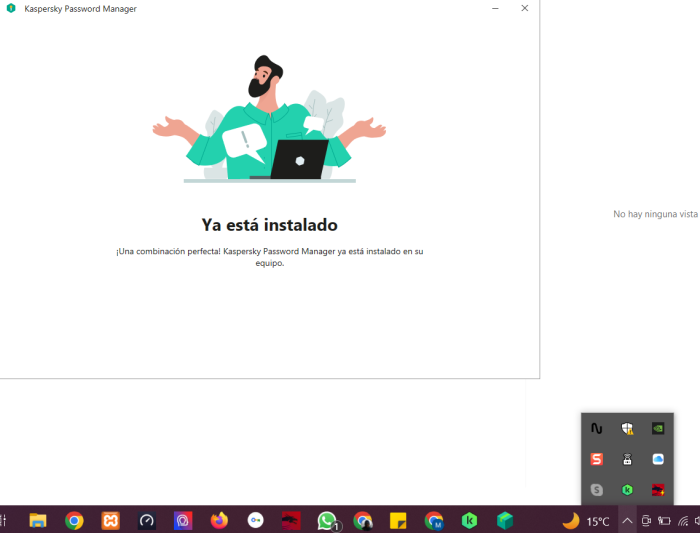Launch XAMPP from the taskbar
The height and width of the screenshot is (533, 700).
click(x=110, y=521)
